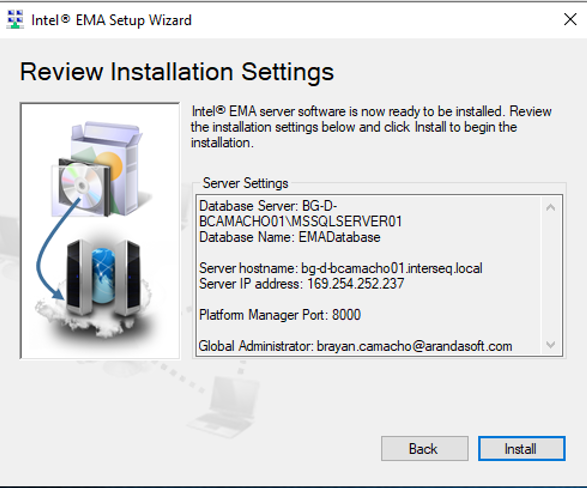Click the Platform Manager Port: 8000 line
Screen dimensions: 587x488
tap(280, 315)
